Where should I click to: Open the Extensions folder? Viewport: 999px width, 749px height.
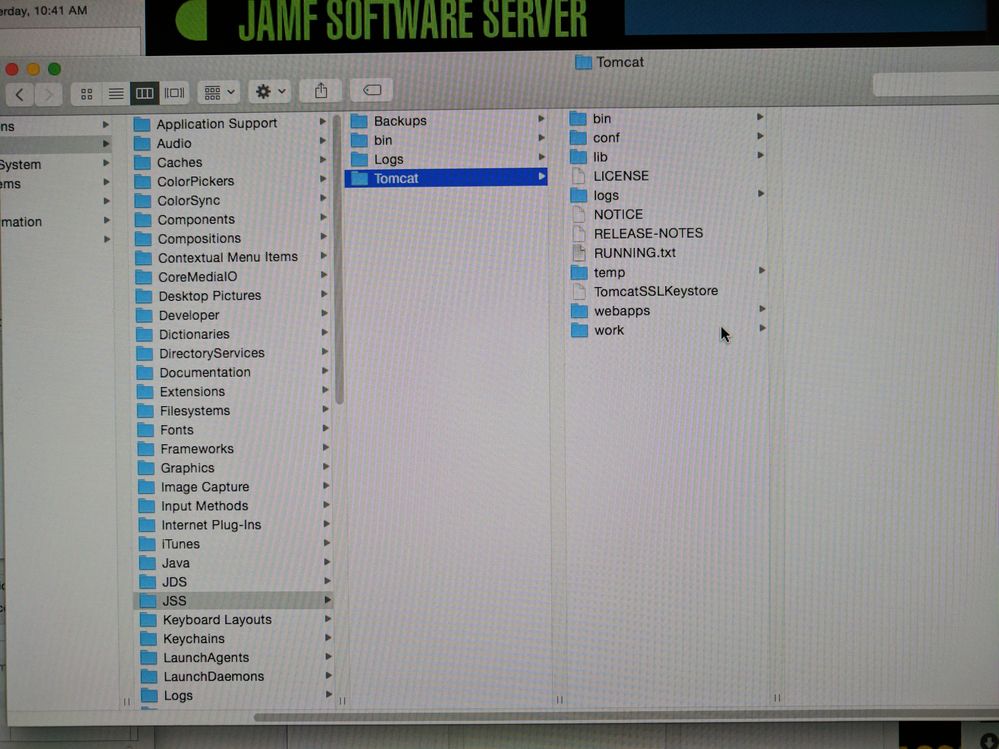tap(192, 392)
